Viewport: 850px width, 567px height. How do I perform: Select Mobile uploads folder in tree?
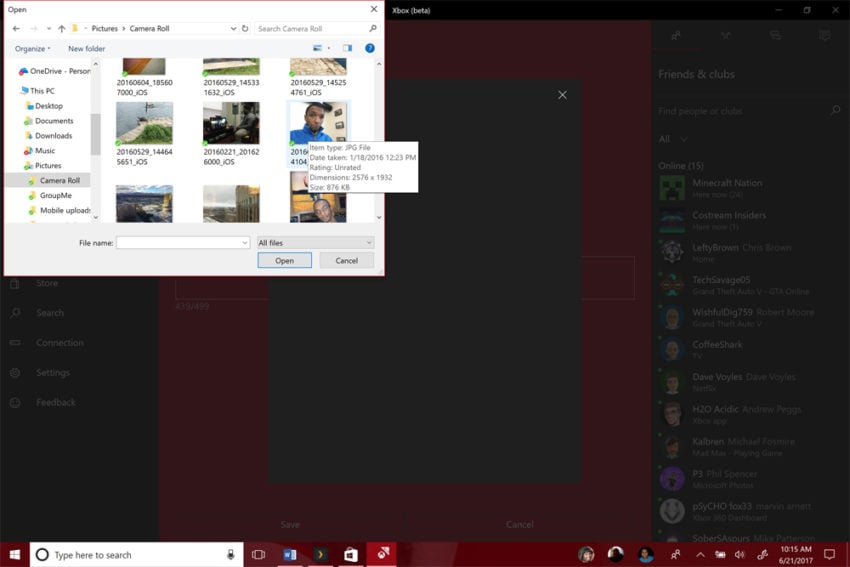(x=60, y=210)
